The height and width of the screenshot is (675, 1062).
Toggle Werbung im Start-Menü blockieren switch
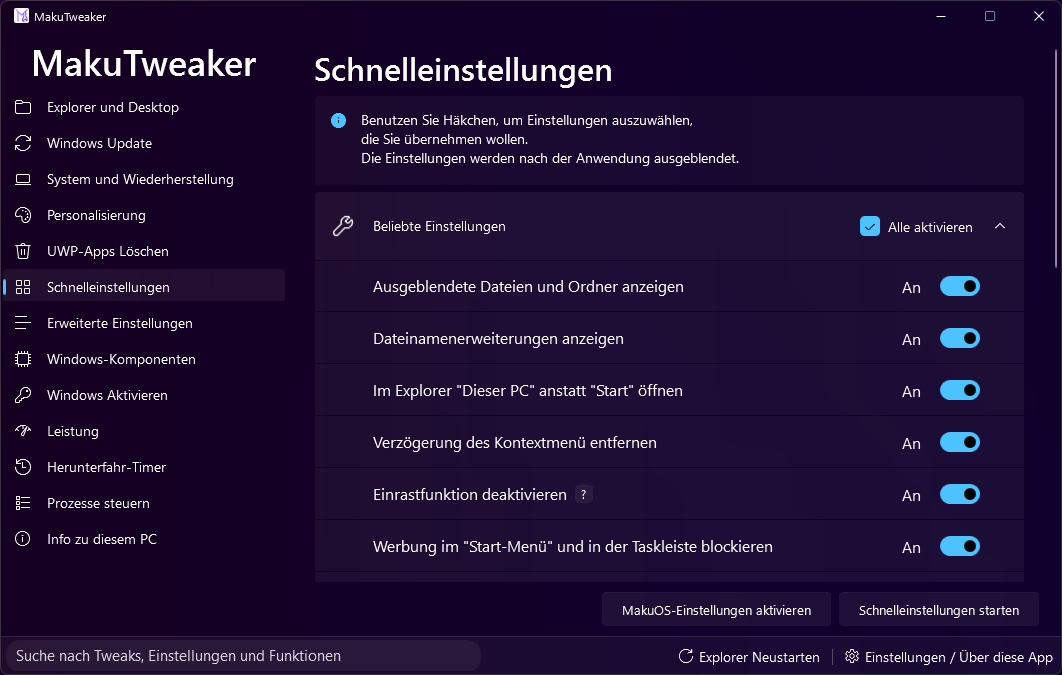(x=960, y=546)
